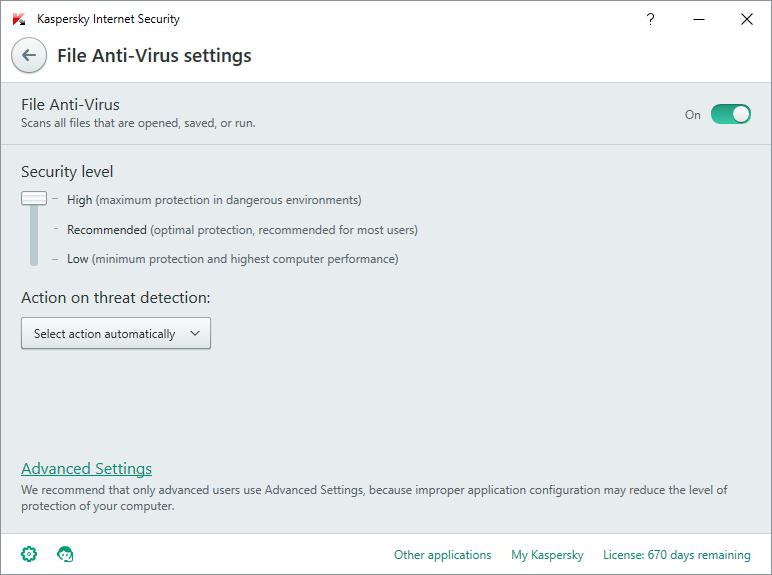
Task: Select the Low security level option
Action: (x=78, y=259)
